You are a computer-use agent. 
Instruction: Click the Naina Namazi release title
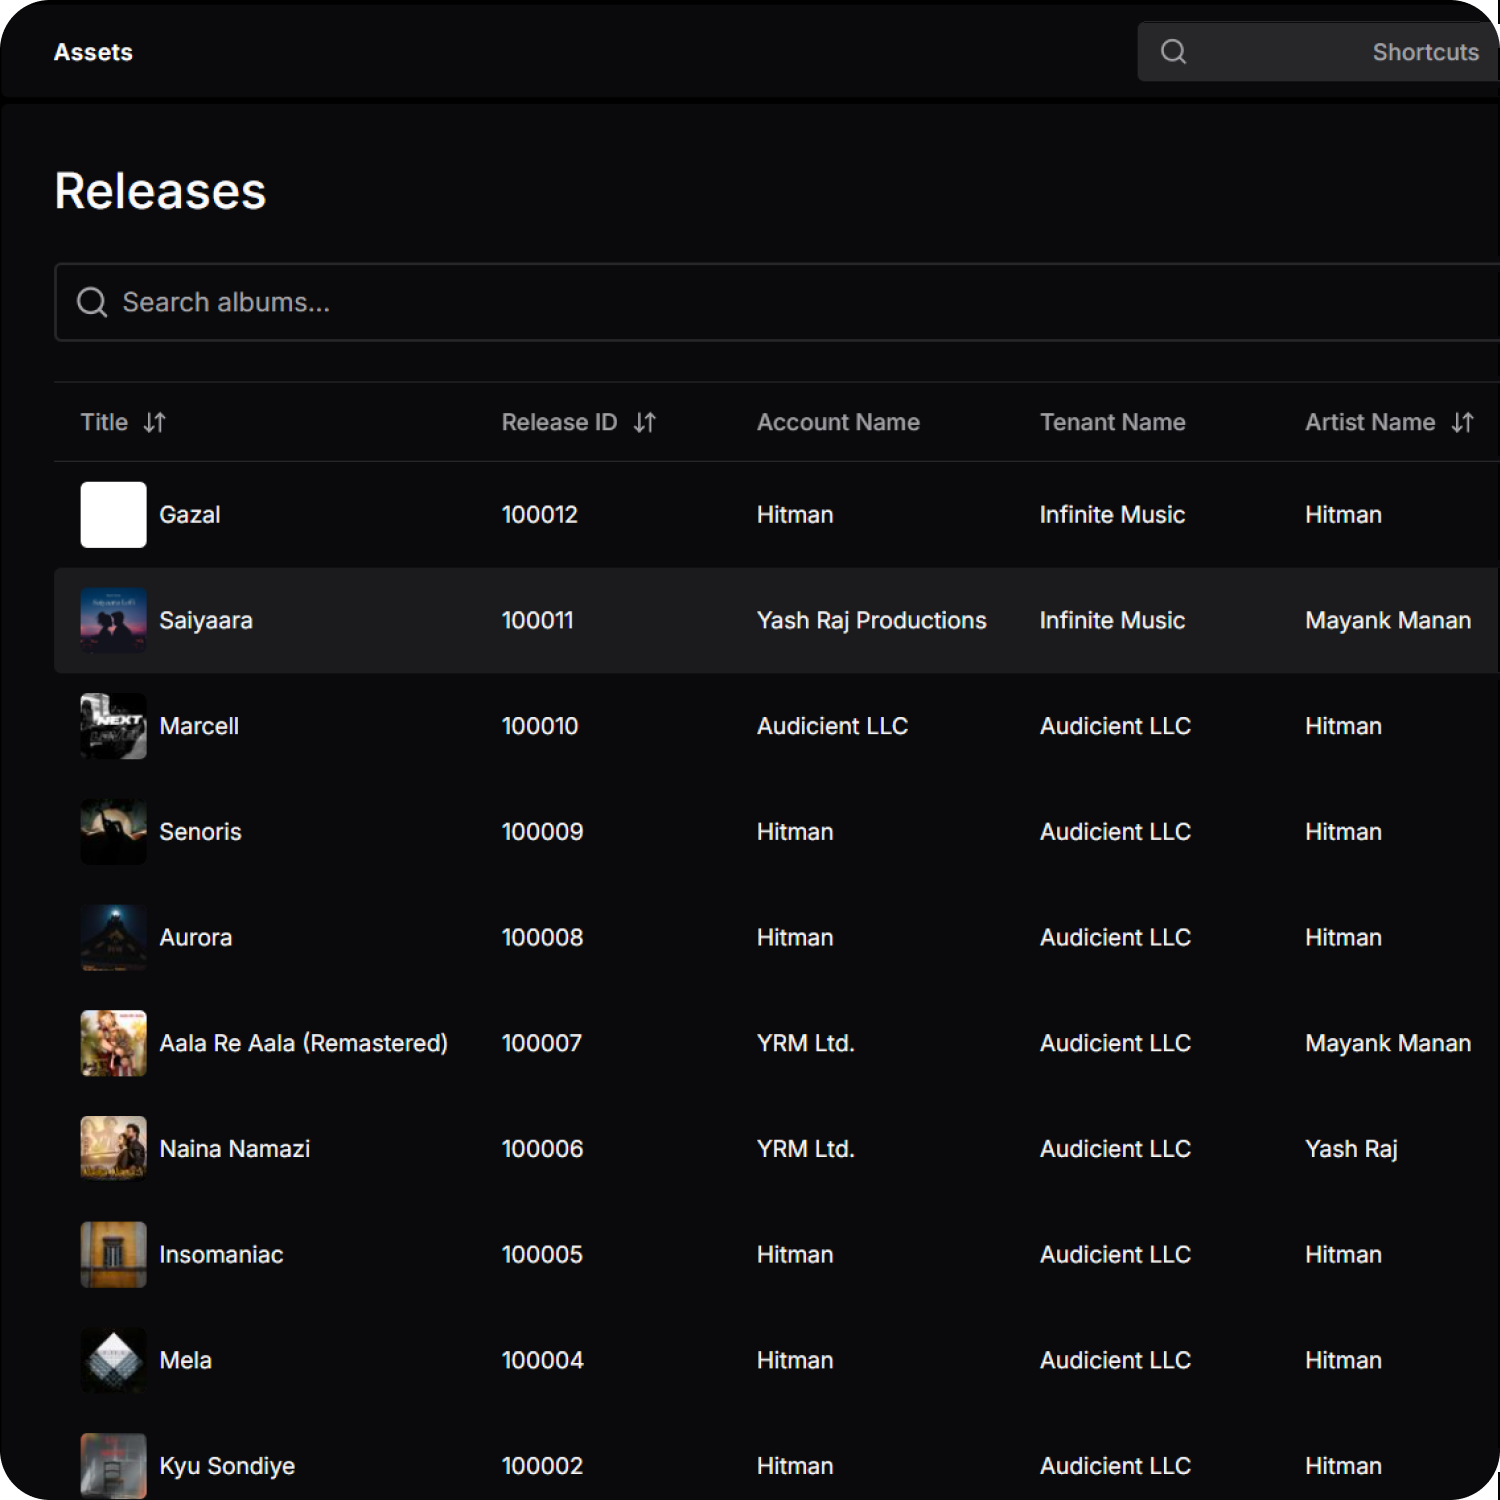point(234,1148)
